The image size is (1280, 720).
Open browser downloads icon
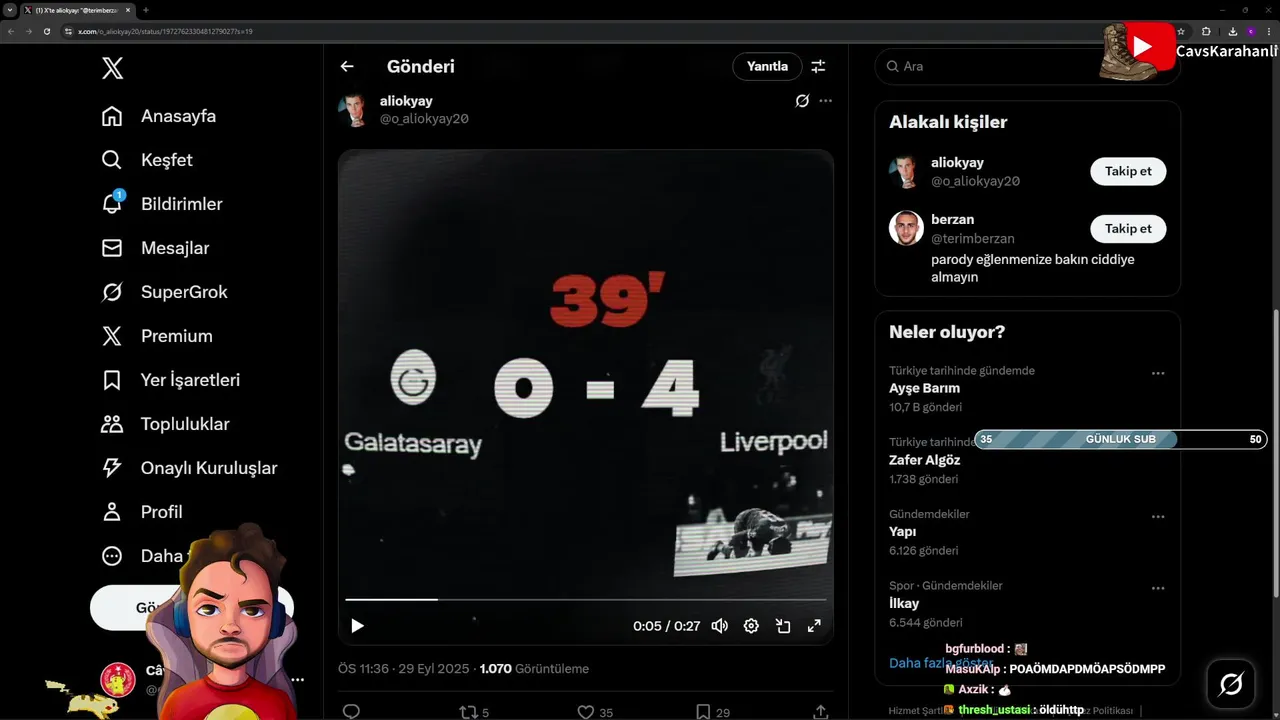tap(1233, 31)
